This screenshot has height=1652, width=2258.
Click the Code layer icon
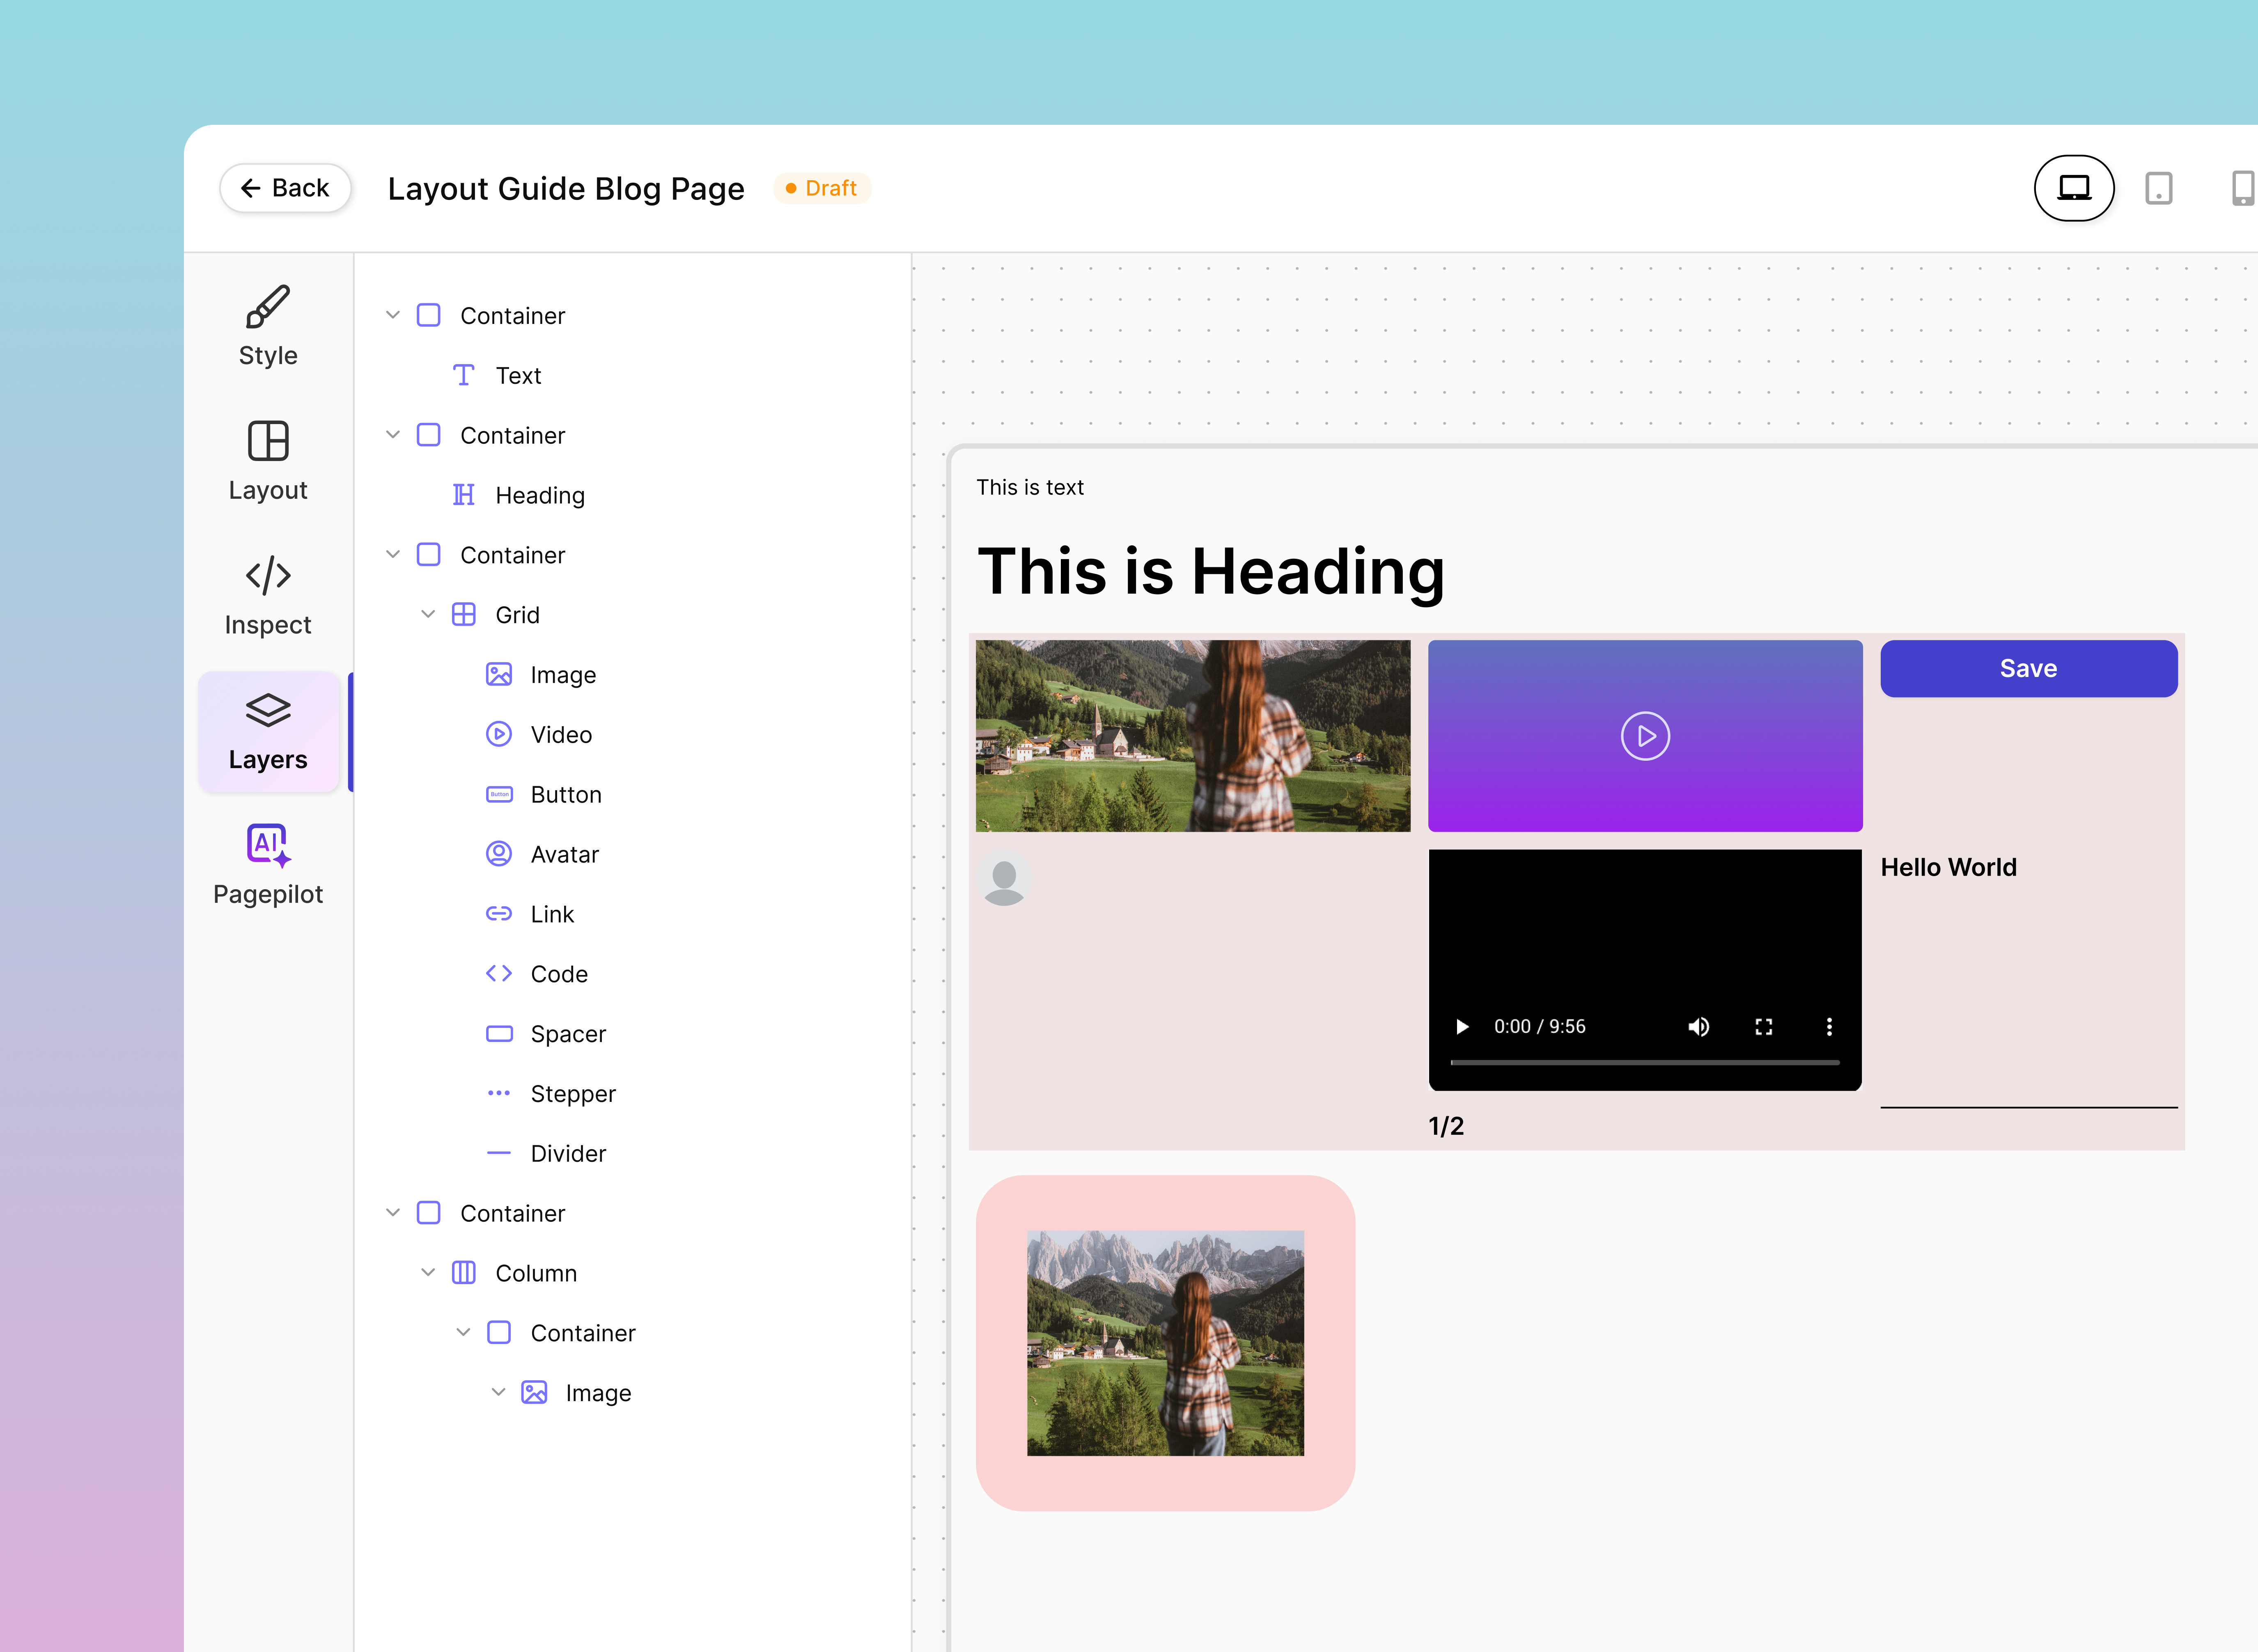[x=499, y=973]
